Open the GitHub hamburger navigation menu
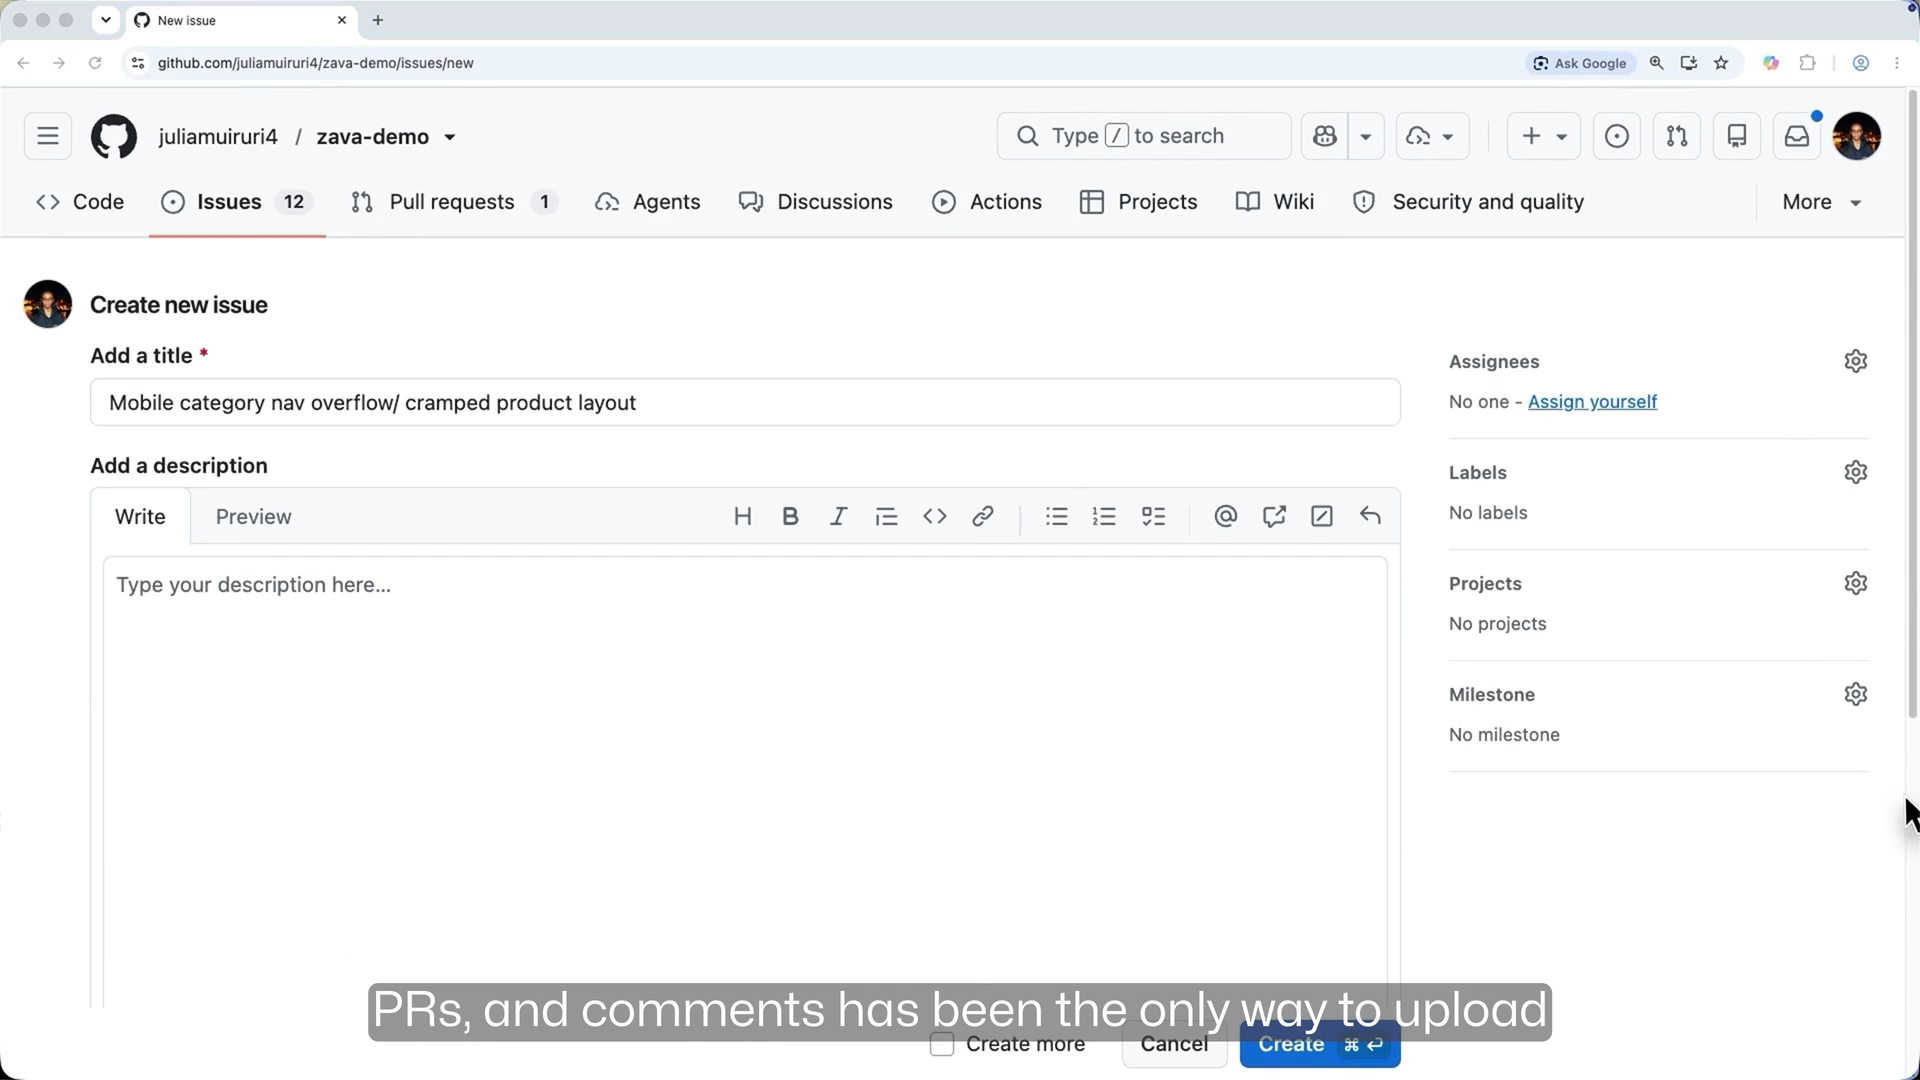This screenshot has height=1080, width=1920. (48, 136)
